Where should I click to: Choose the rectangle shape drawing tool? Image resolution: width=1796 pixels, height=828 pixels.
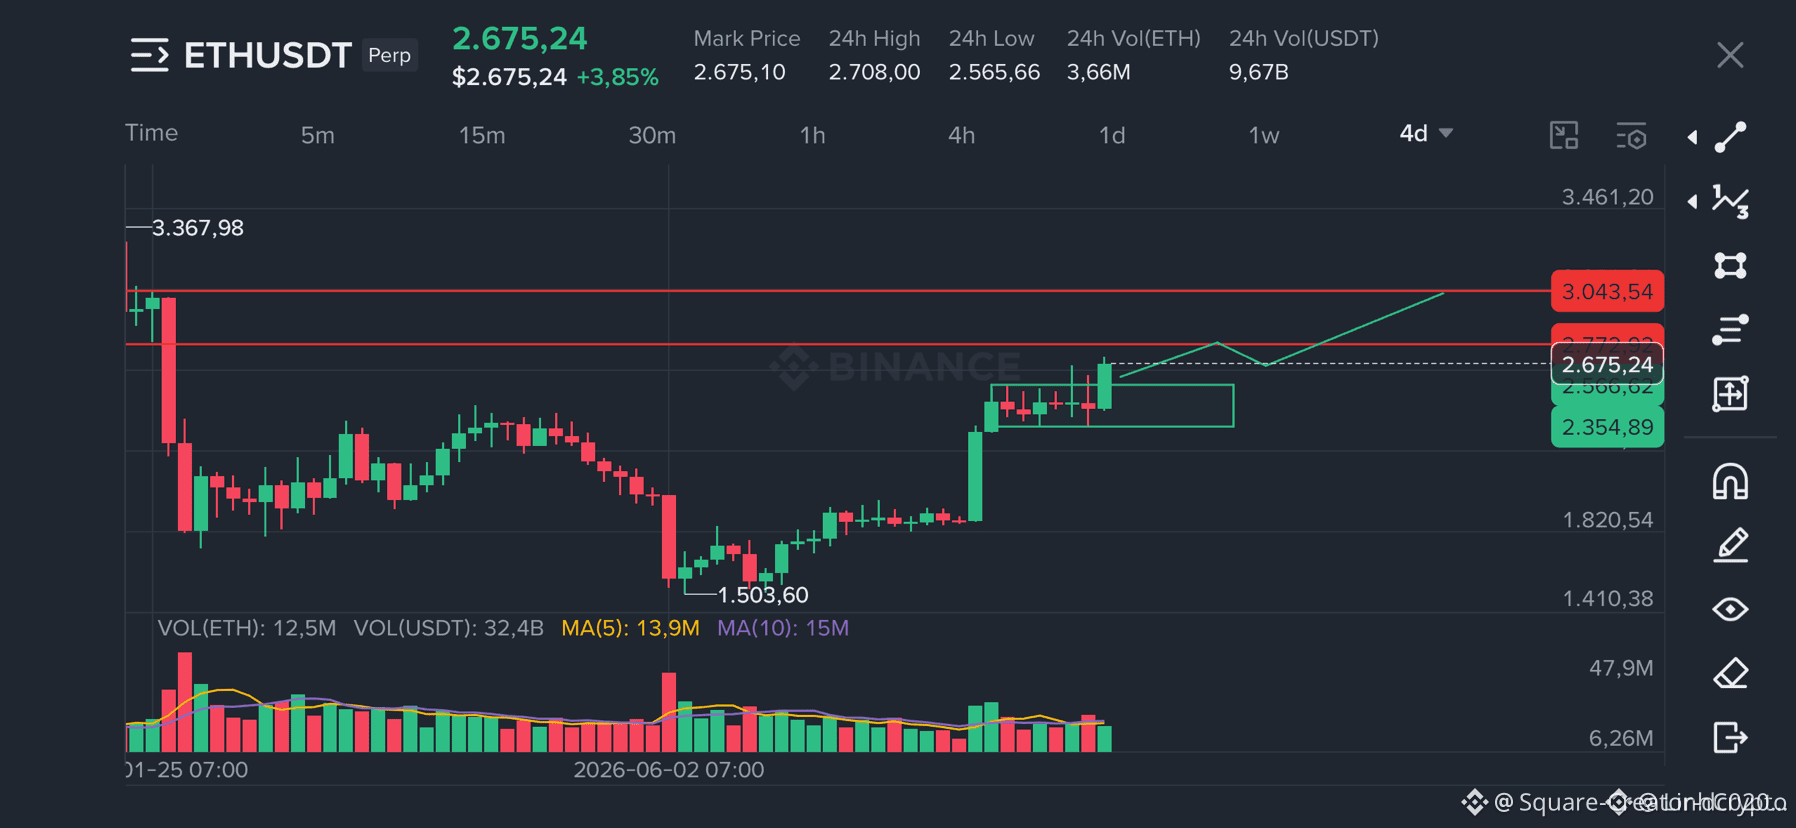(1730, 265)
